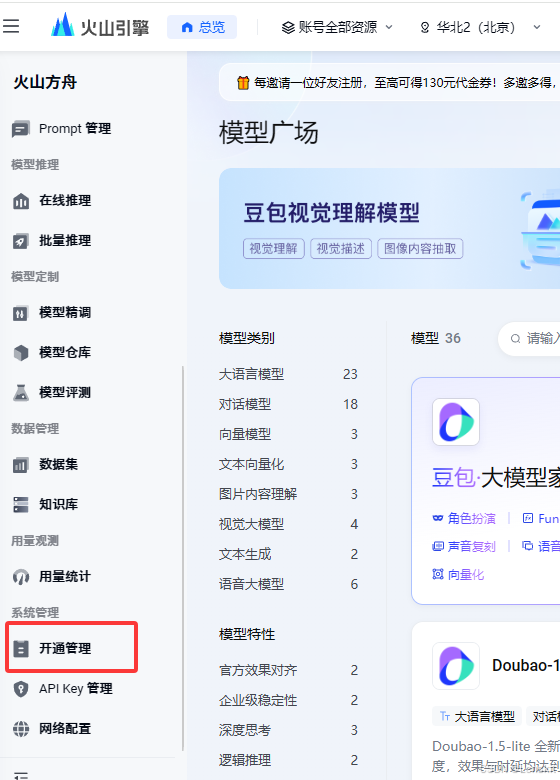Click the 豆包 logo in the 大模型 card
This screenshot has width=560, height=780.
point(456,422)
